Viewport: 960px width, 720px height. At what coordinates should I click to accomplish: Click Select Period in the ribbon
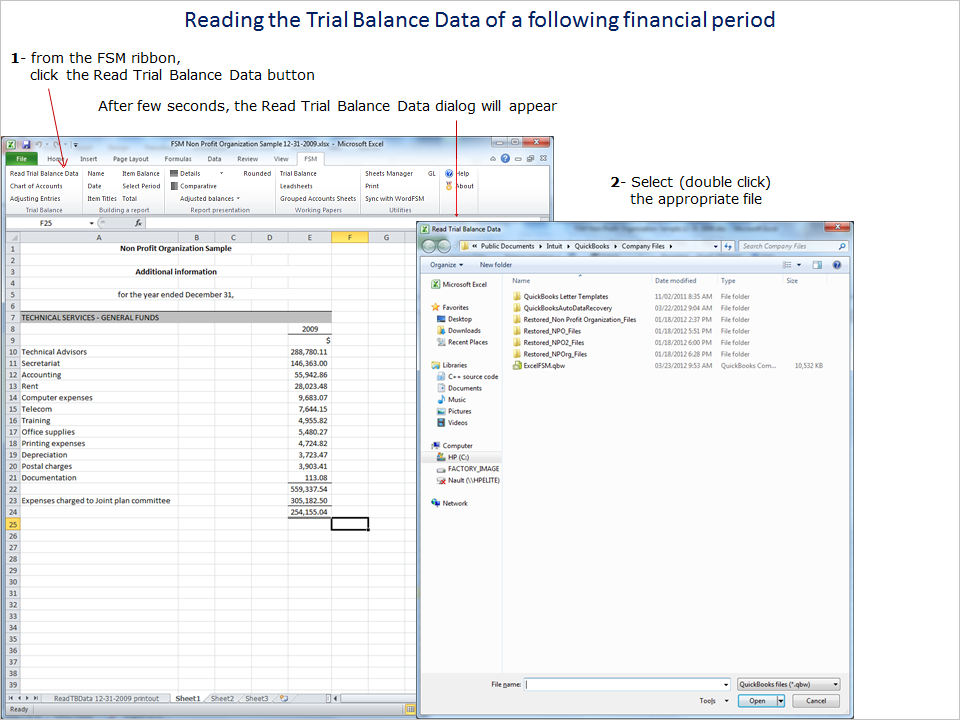click(141, 186)
